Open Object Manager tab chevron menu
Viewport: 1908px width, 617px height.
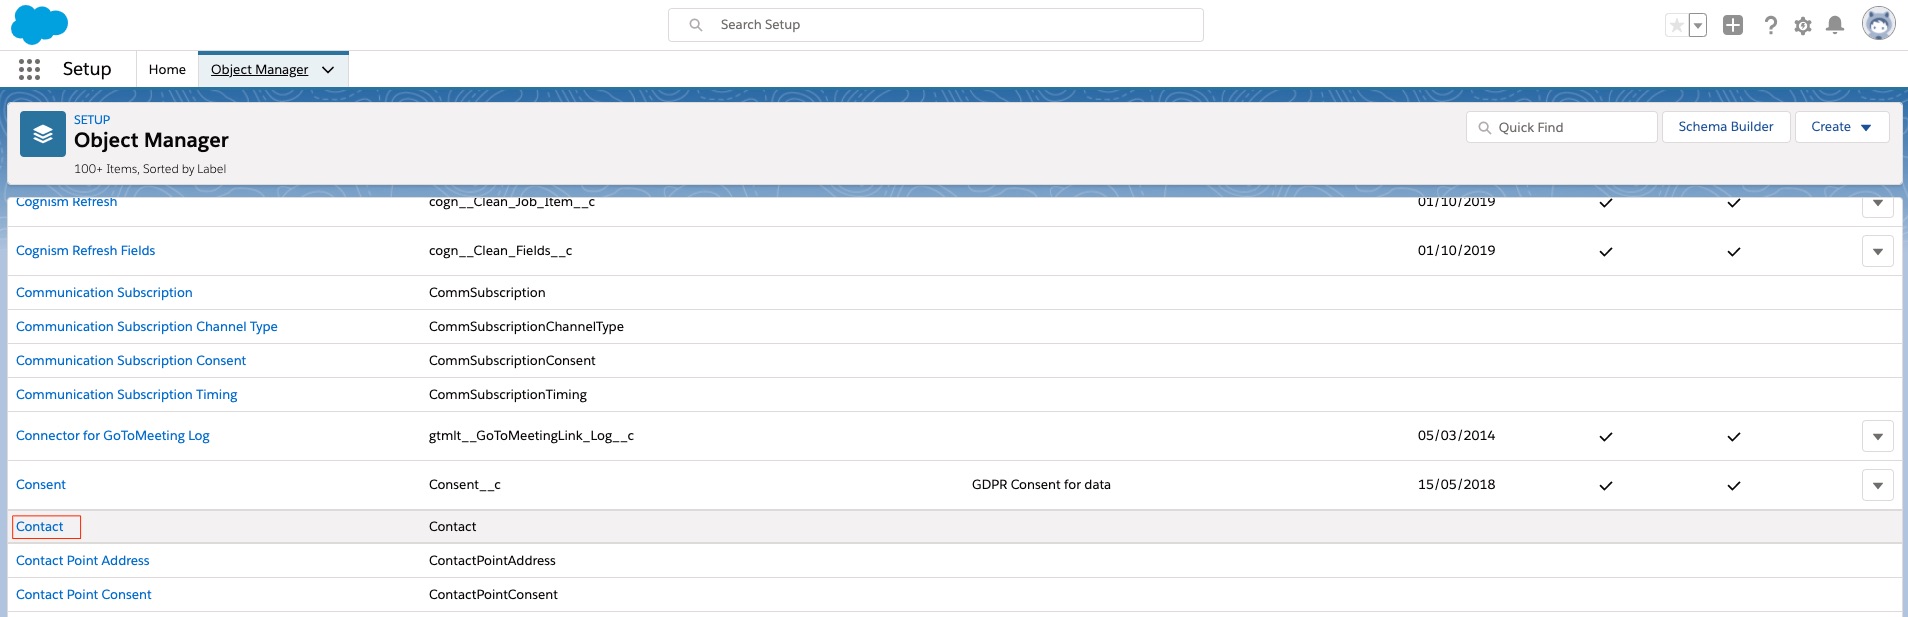pos(328,70)
